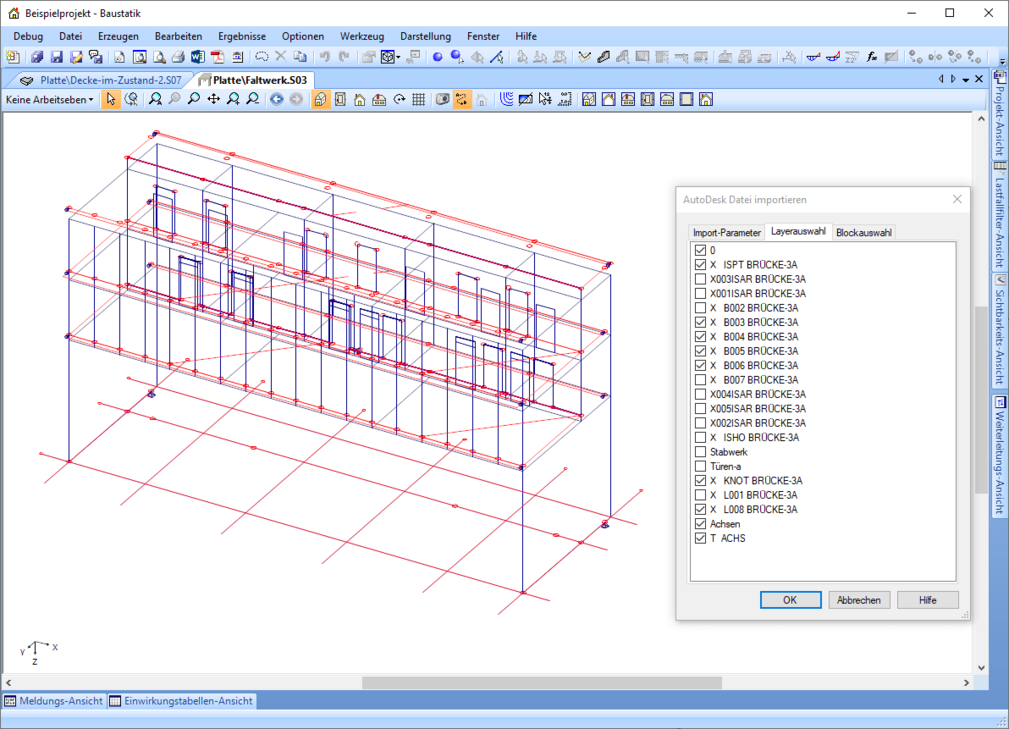Select the arrow pointer tool
1009x729 pixels.
(x=111, y=99)
